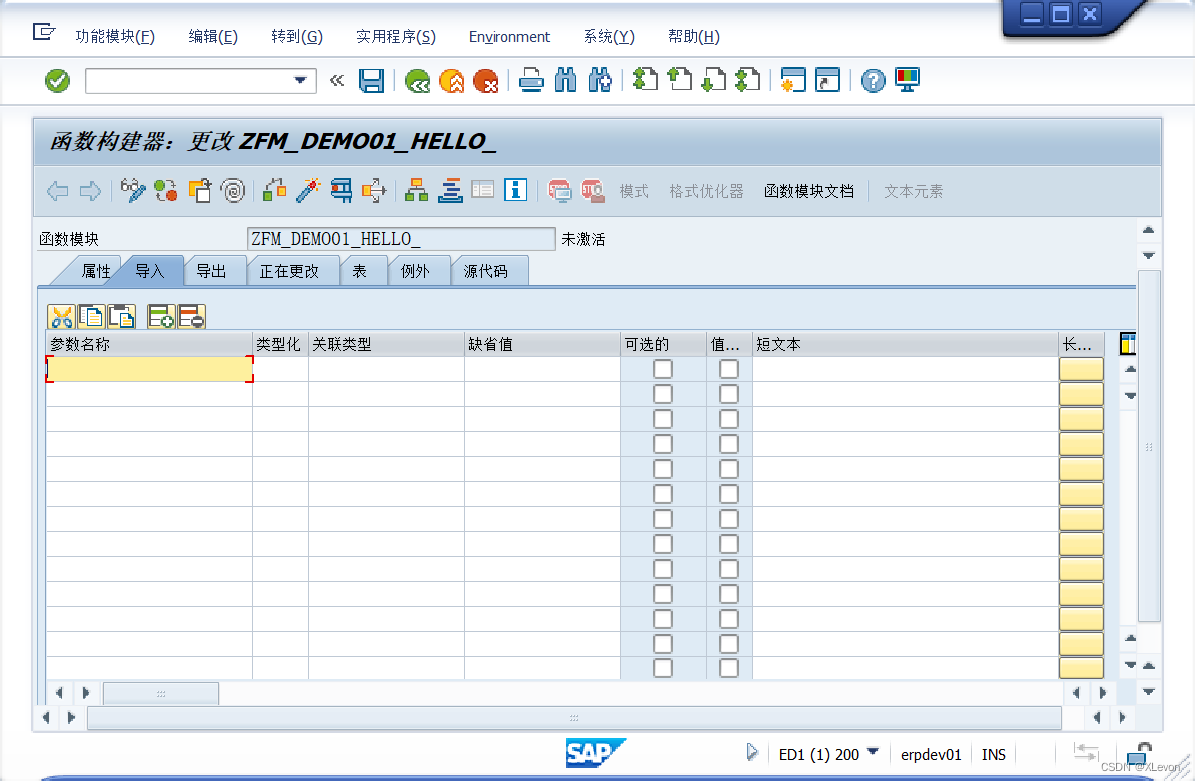
Task: Expand the ED1 (1) 200 system dropdown
Action: point(873,753)
